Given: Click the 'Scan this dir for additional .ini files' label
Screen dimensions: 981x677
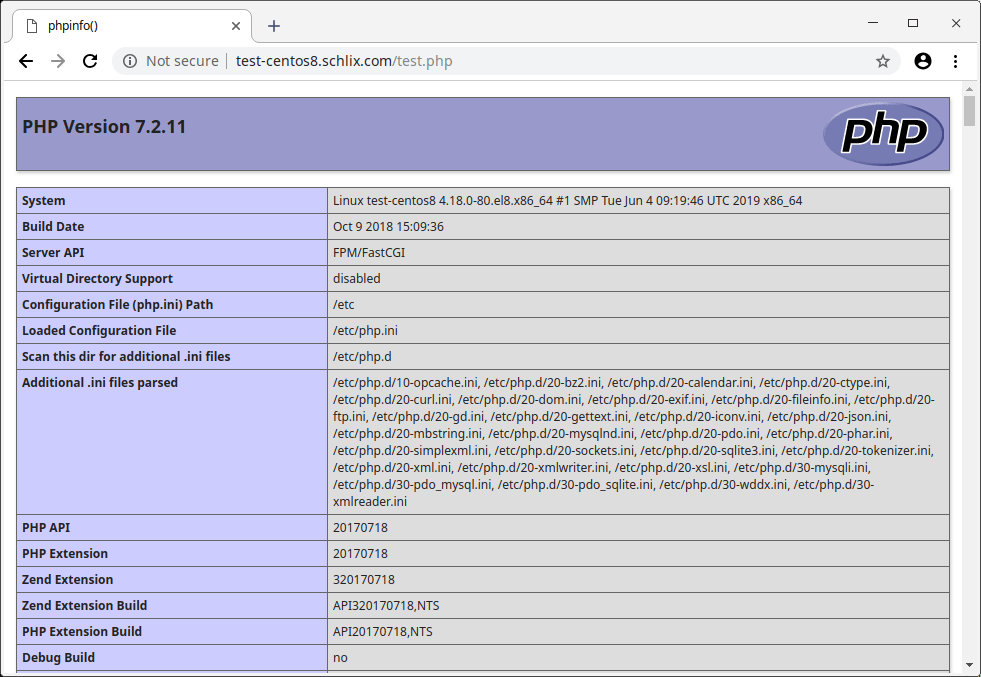Looking at the screenshot, I should [x=126, y=356].
